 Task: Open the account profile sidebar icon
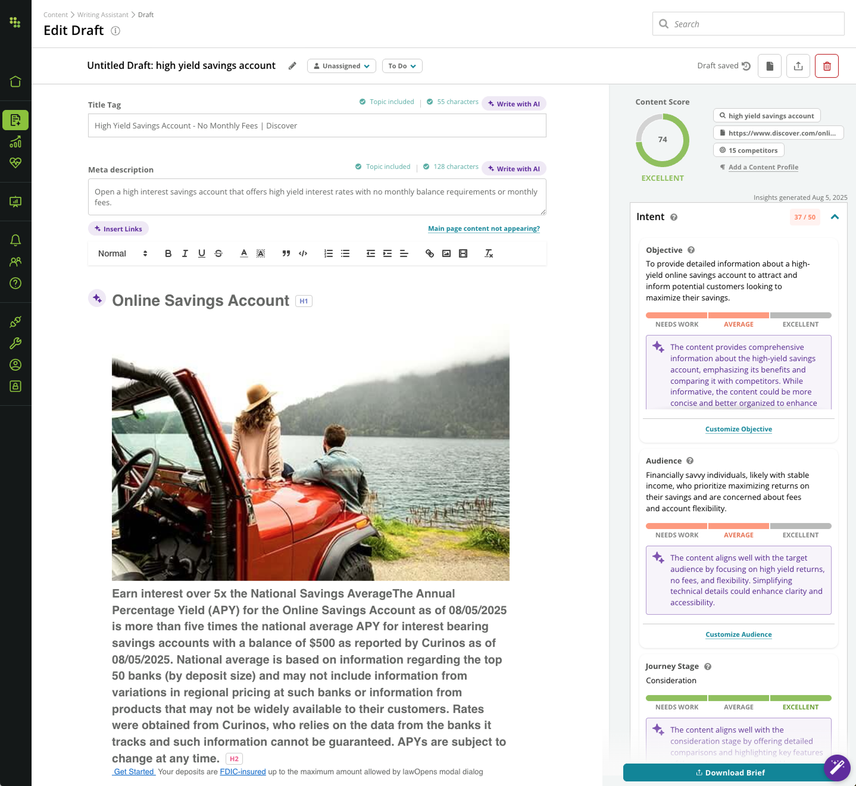click(15, 365)
